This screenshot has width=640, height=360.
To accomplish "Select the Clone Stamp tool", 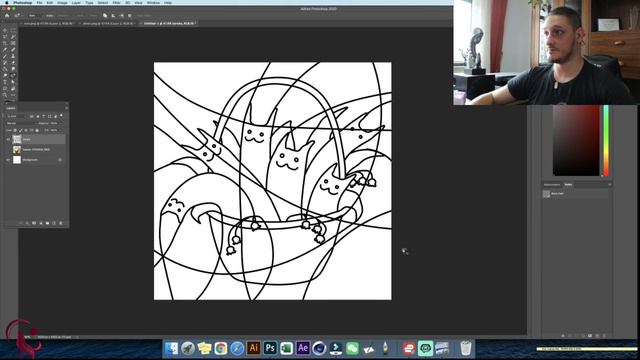I will click(13, 56).
